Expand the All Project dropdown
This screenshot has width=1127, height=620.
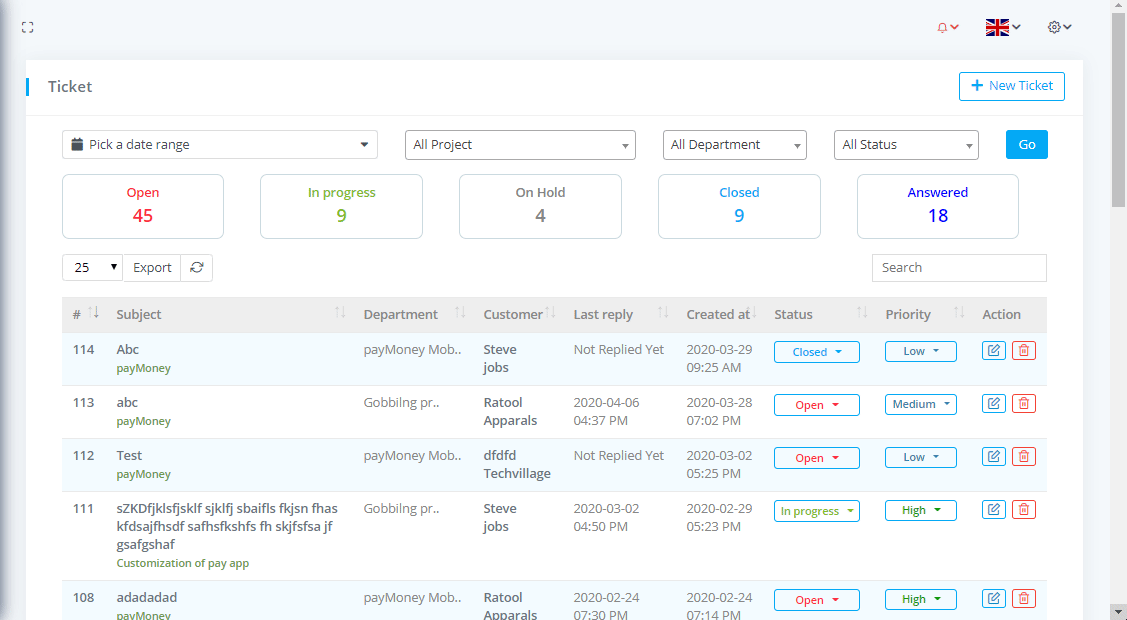coord(520,145)
